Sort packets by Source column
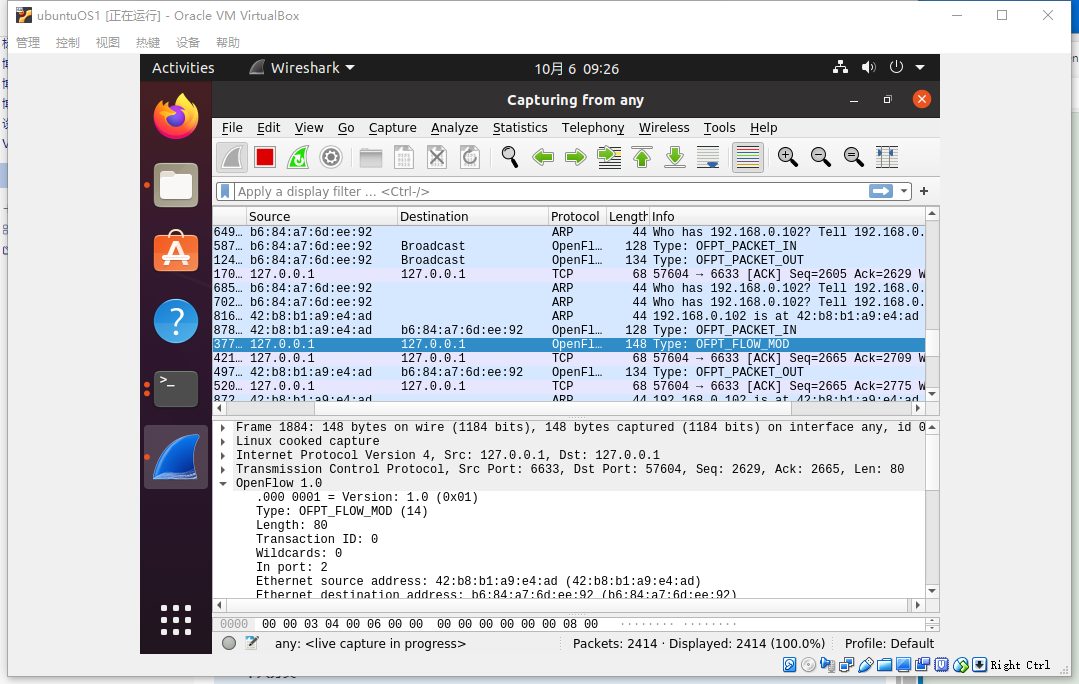Screen dimensions: 1079x684 (x=321, y=216)
